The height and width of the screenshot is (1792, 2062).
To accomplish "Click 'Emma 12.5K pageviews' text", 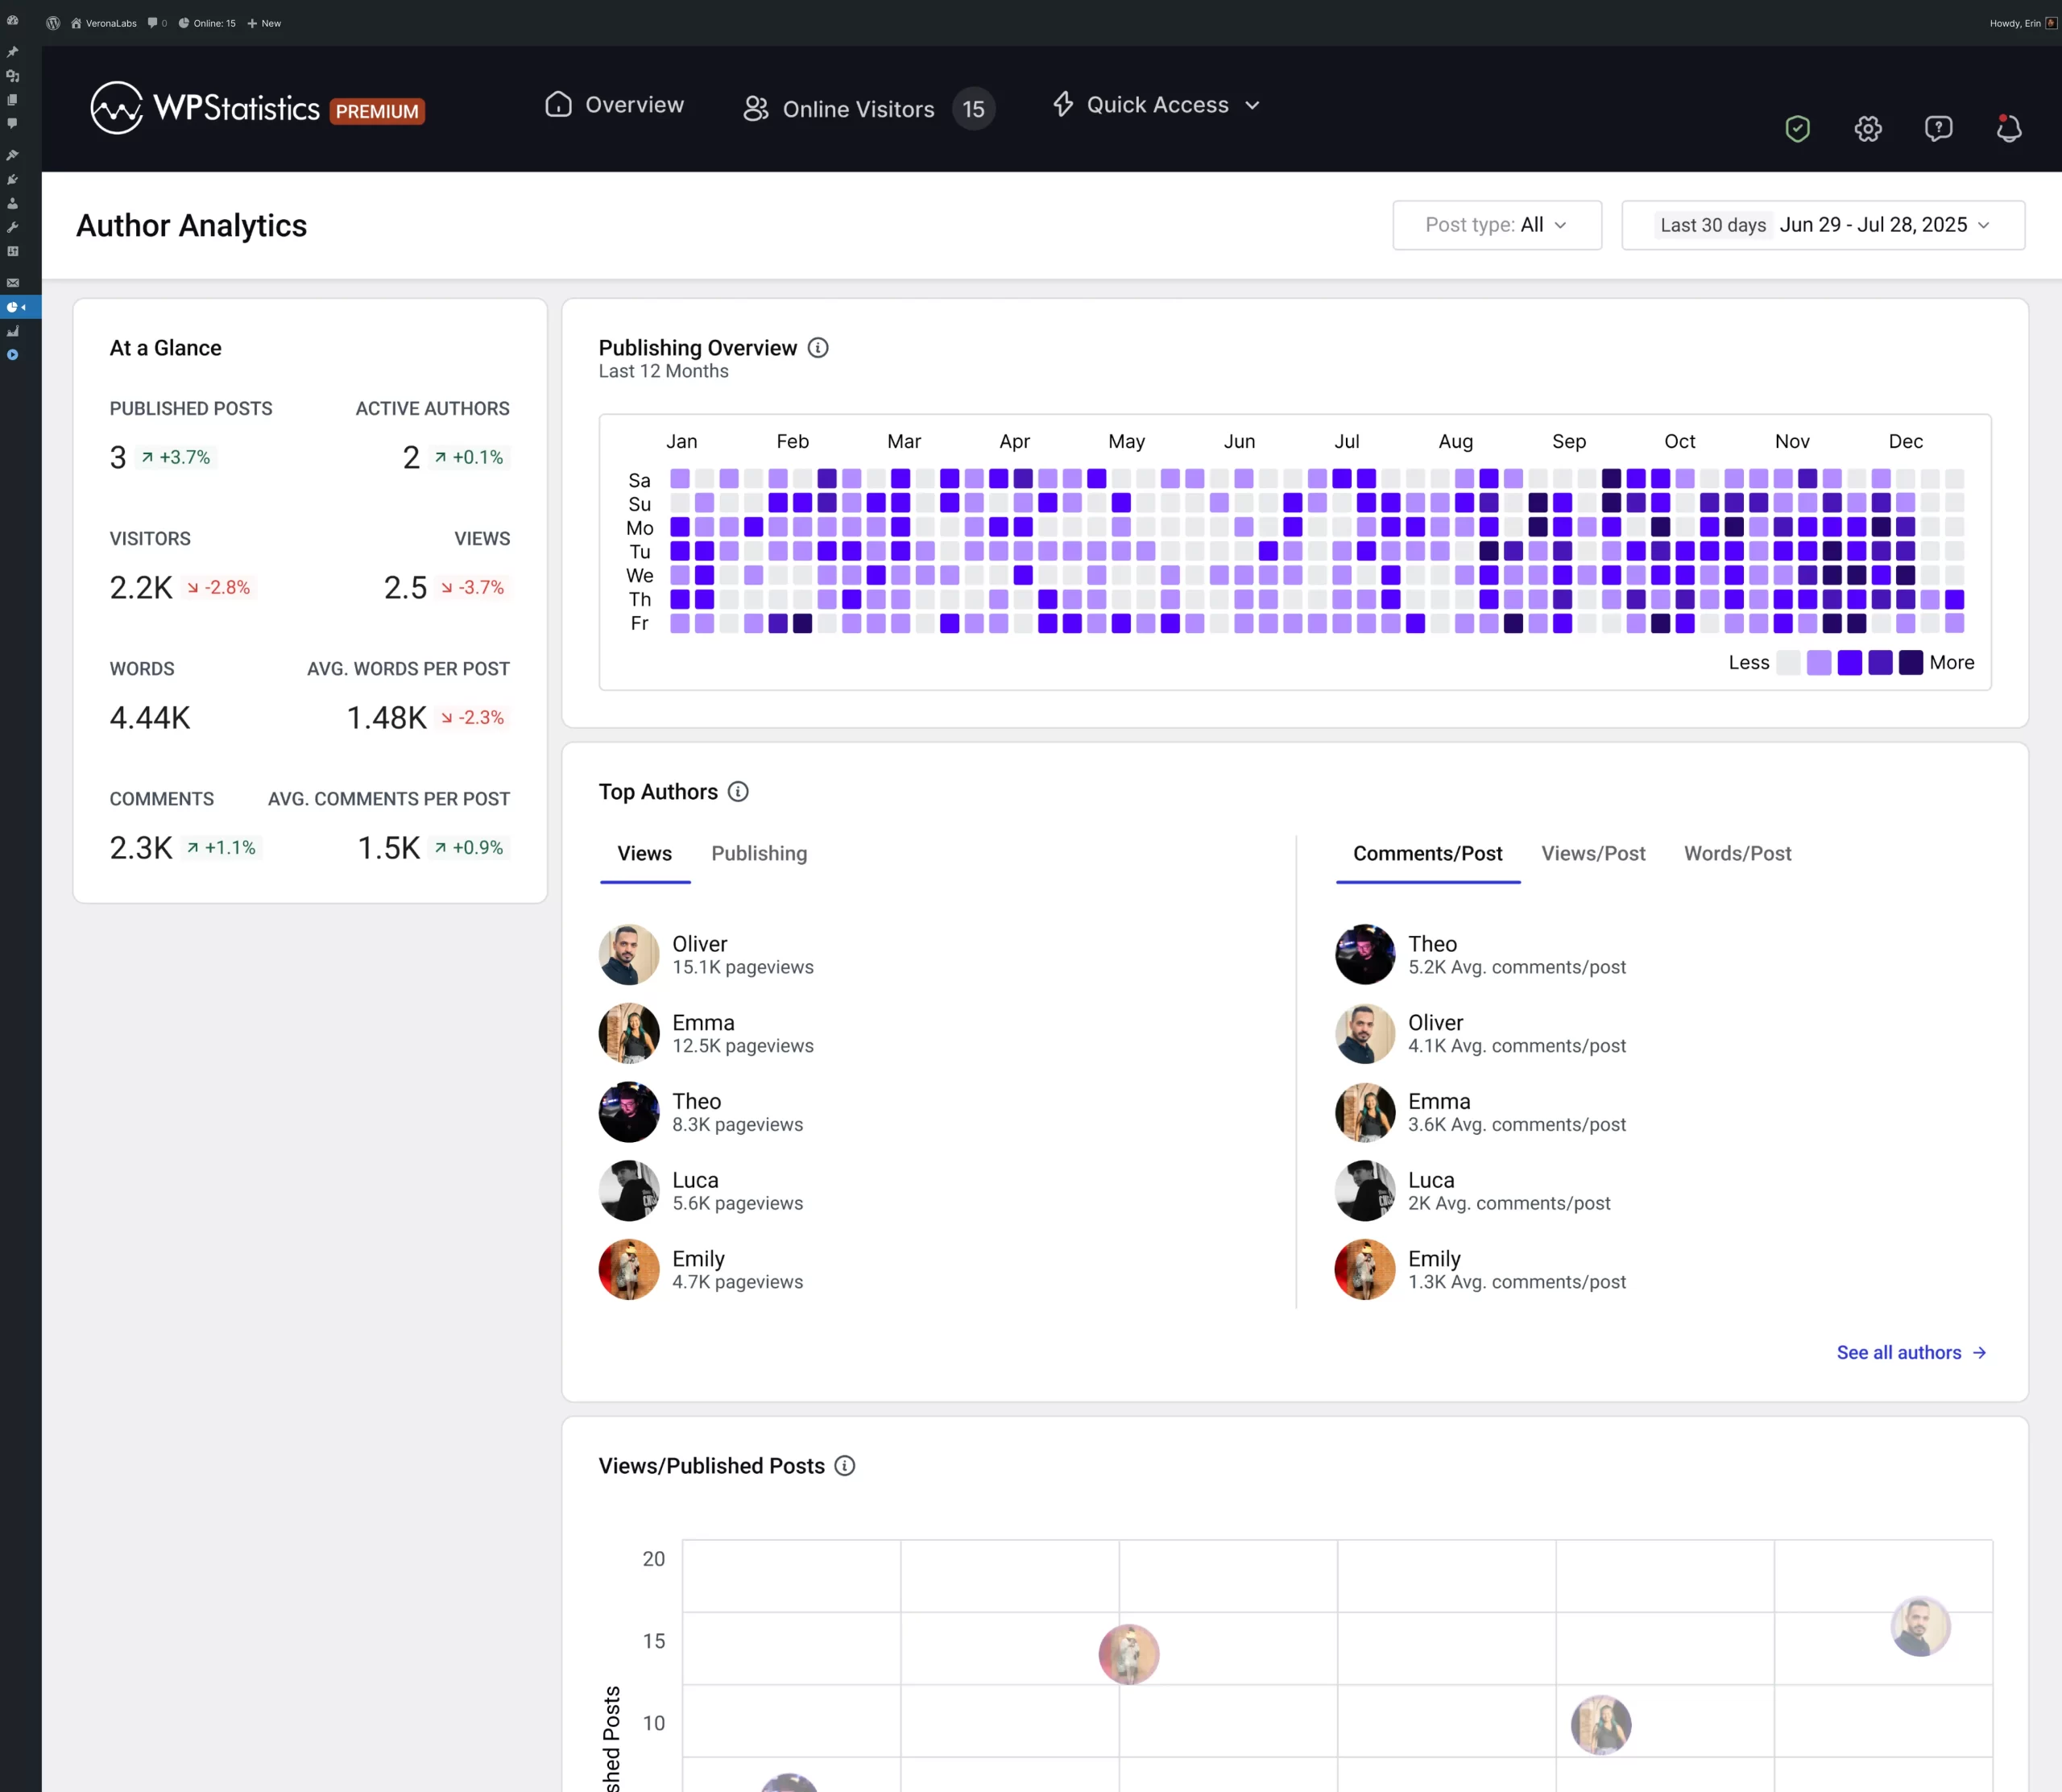I will click(x=743, y=1034).
